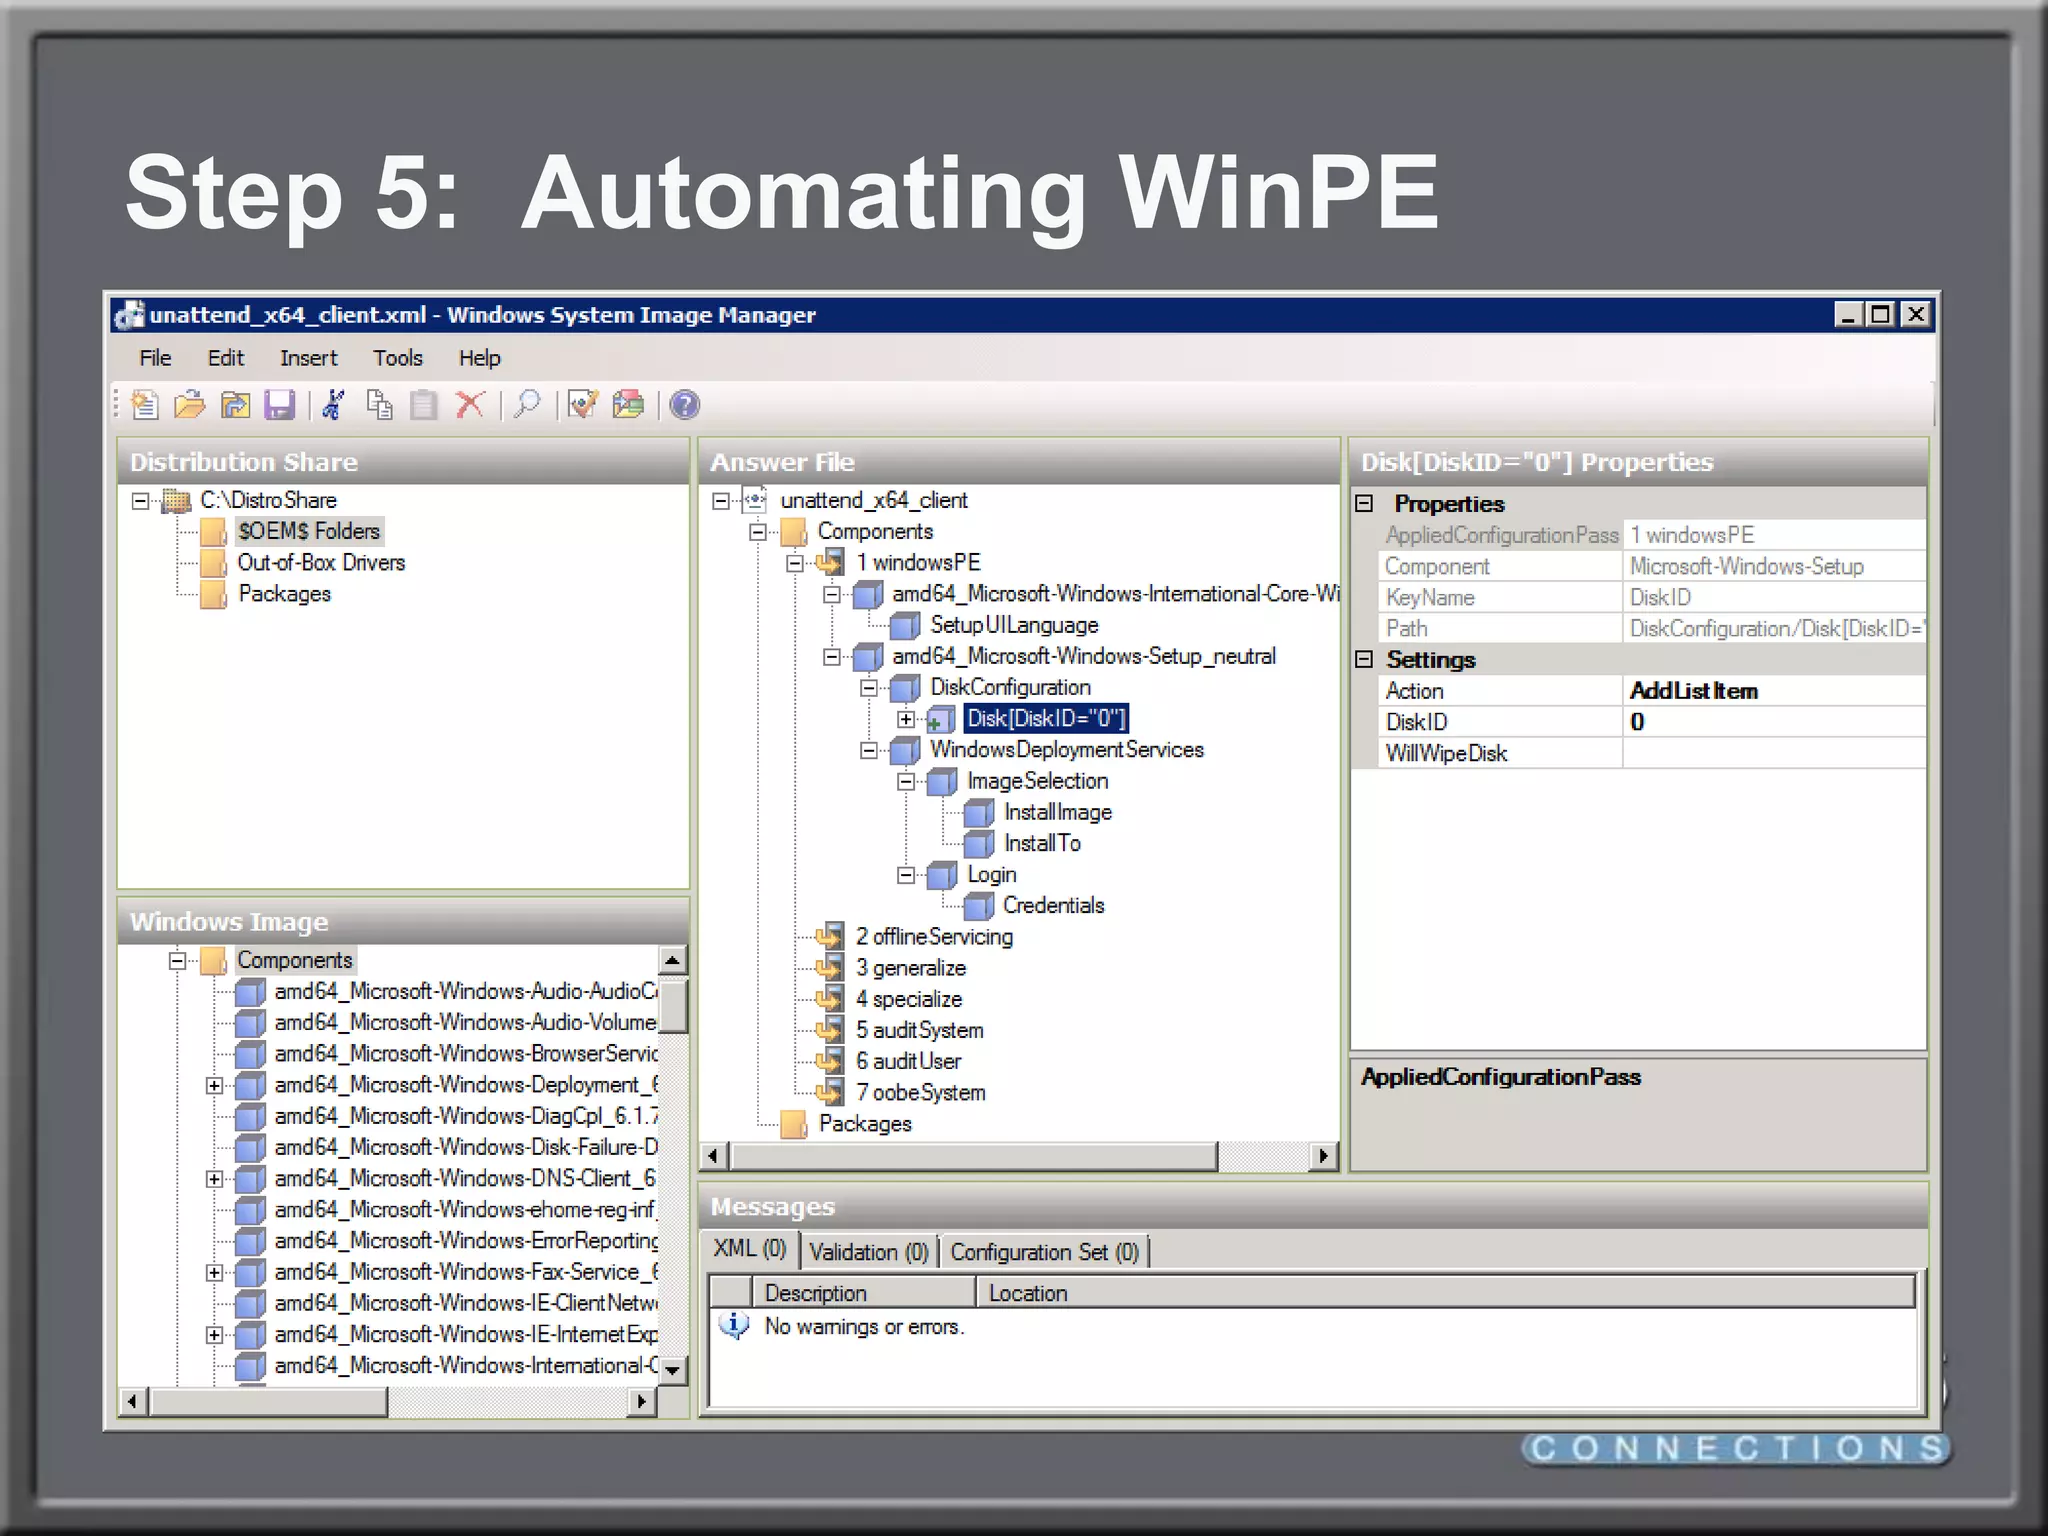Select the InstallTo tree item
The width and height of the screenshot is (2048, 1536).
[1042, 843]
